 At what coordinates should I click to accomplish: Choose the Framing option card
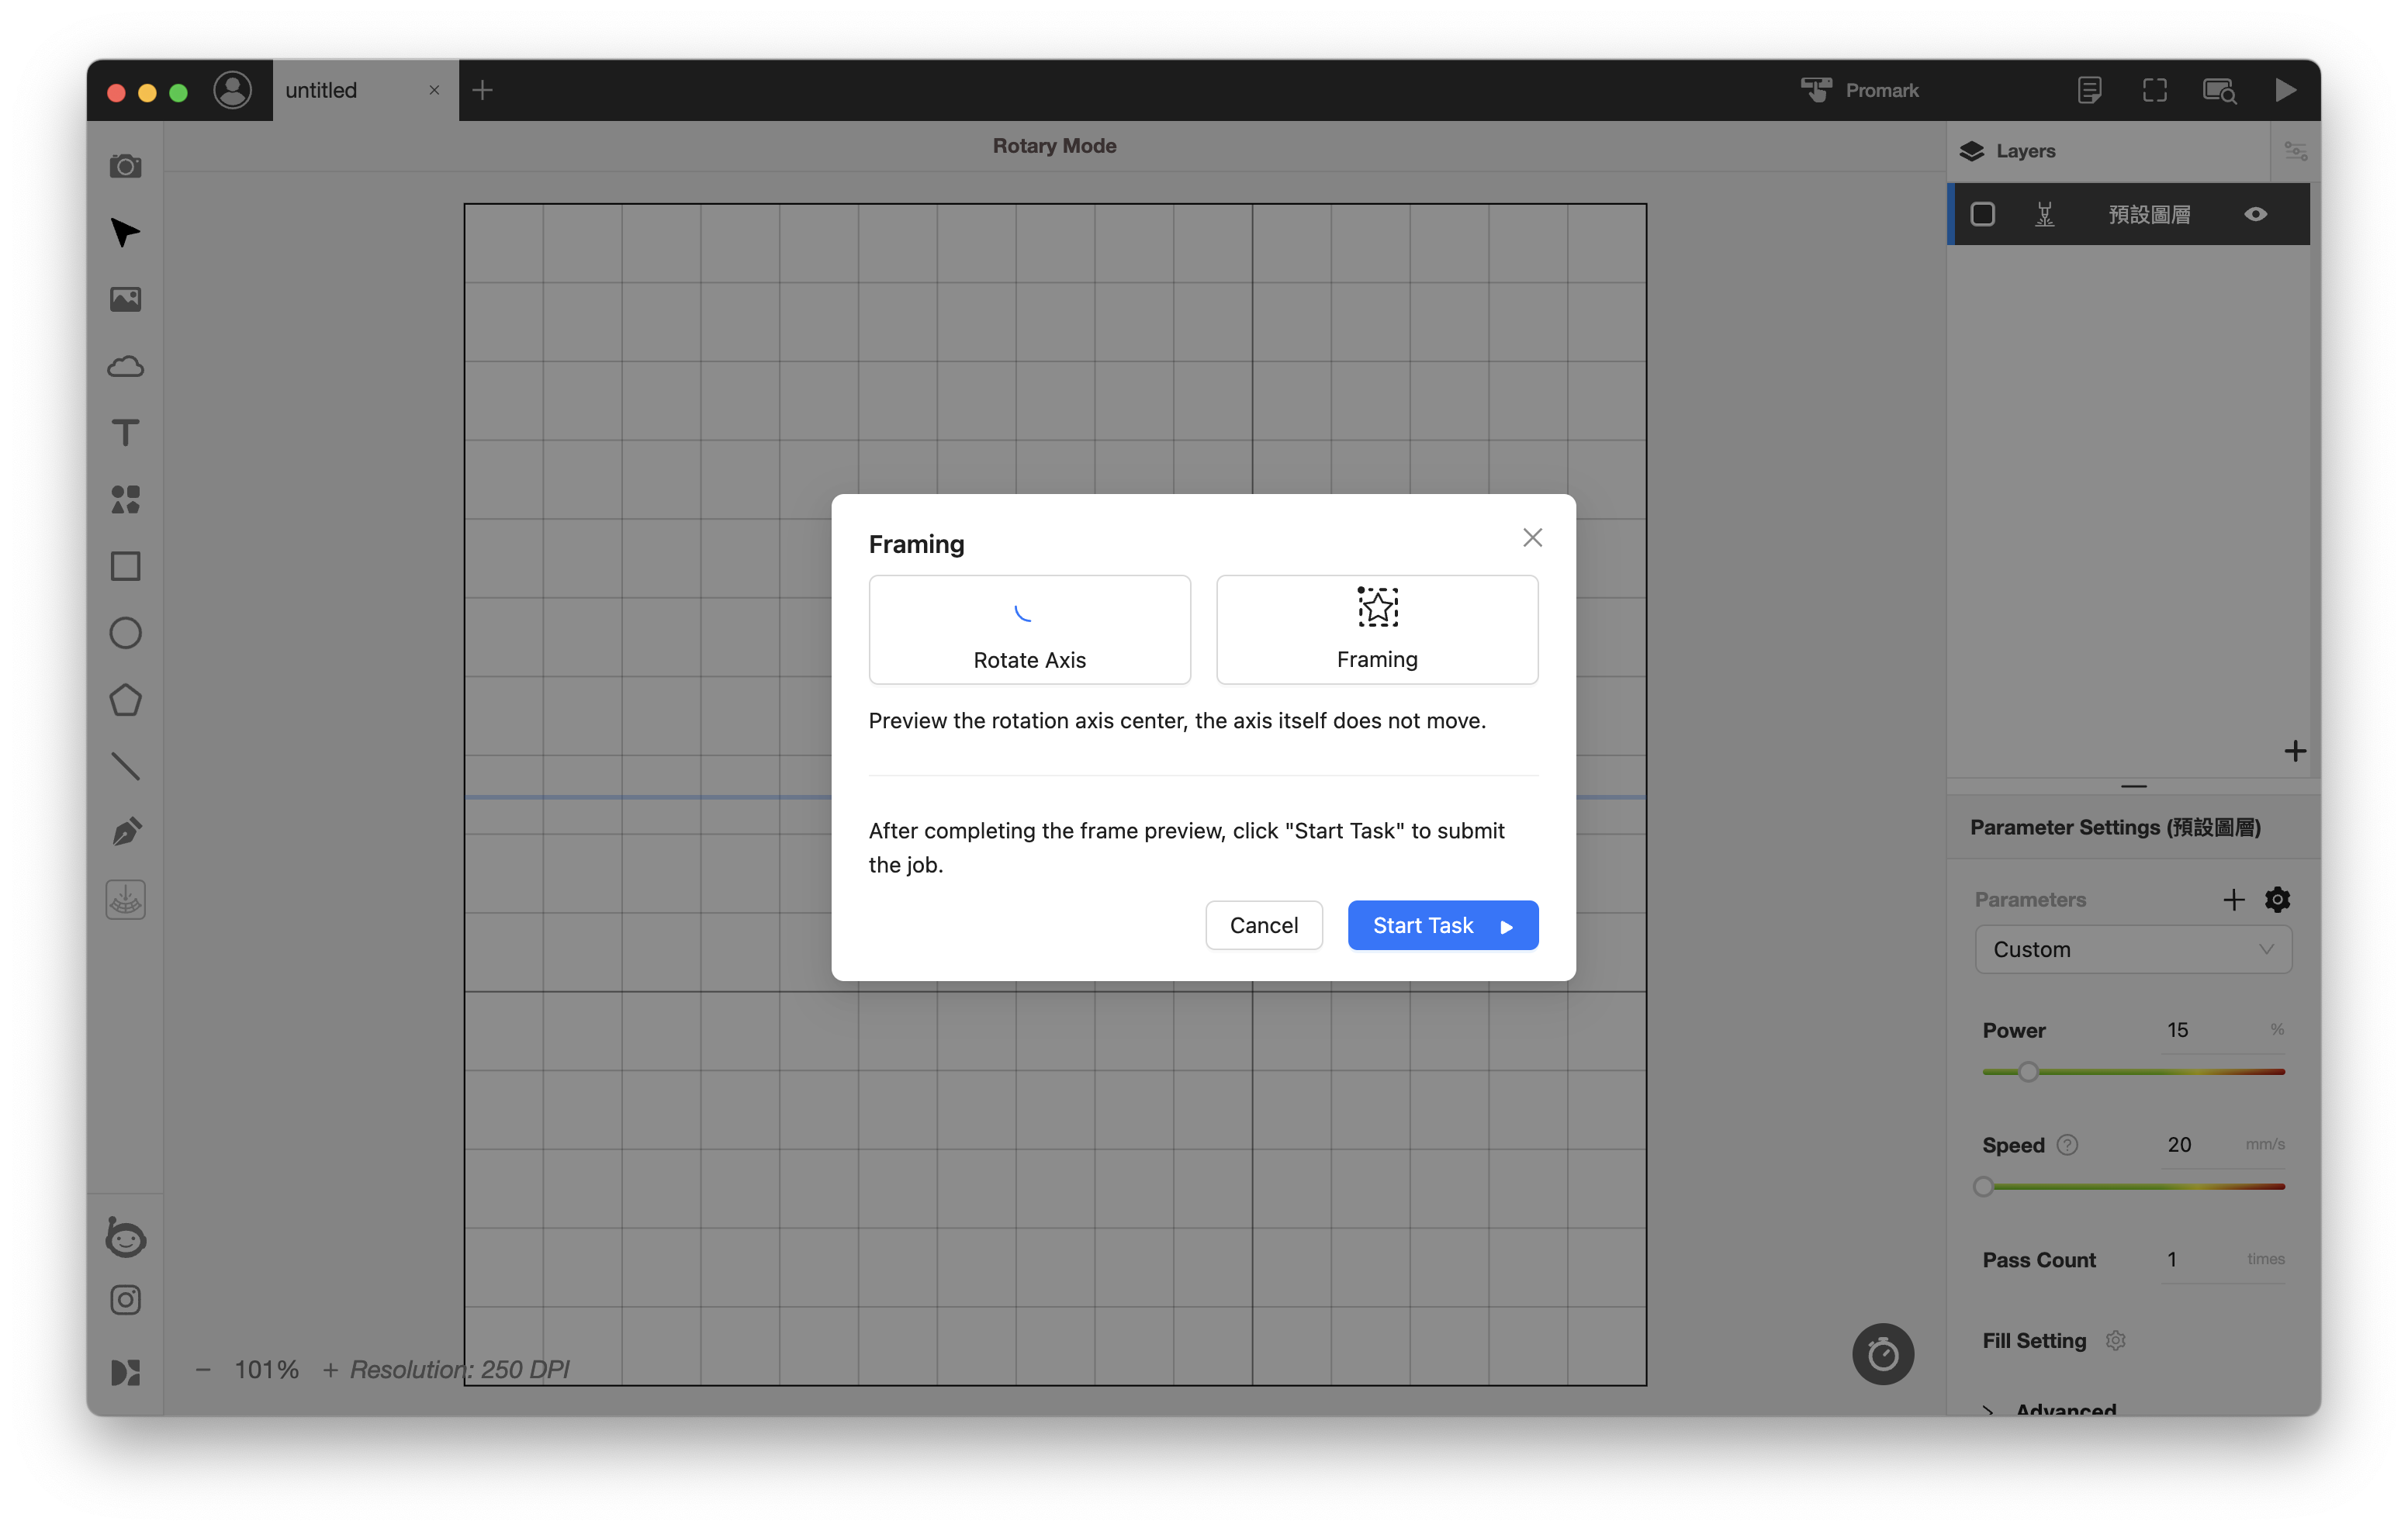point(1377,629)
